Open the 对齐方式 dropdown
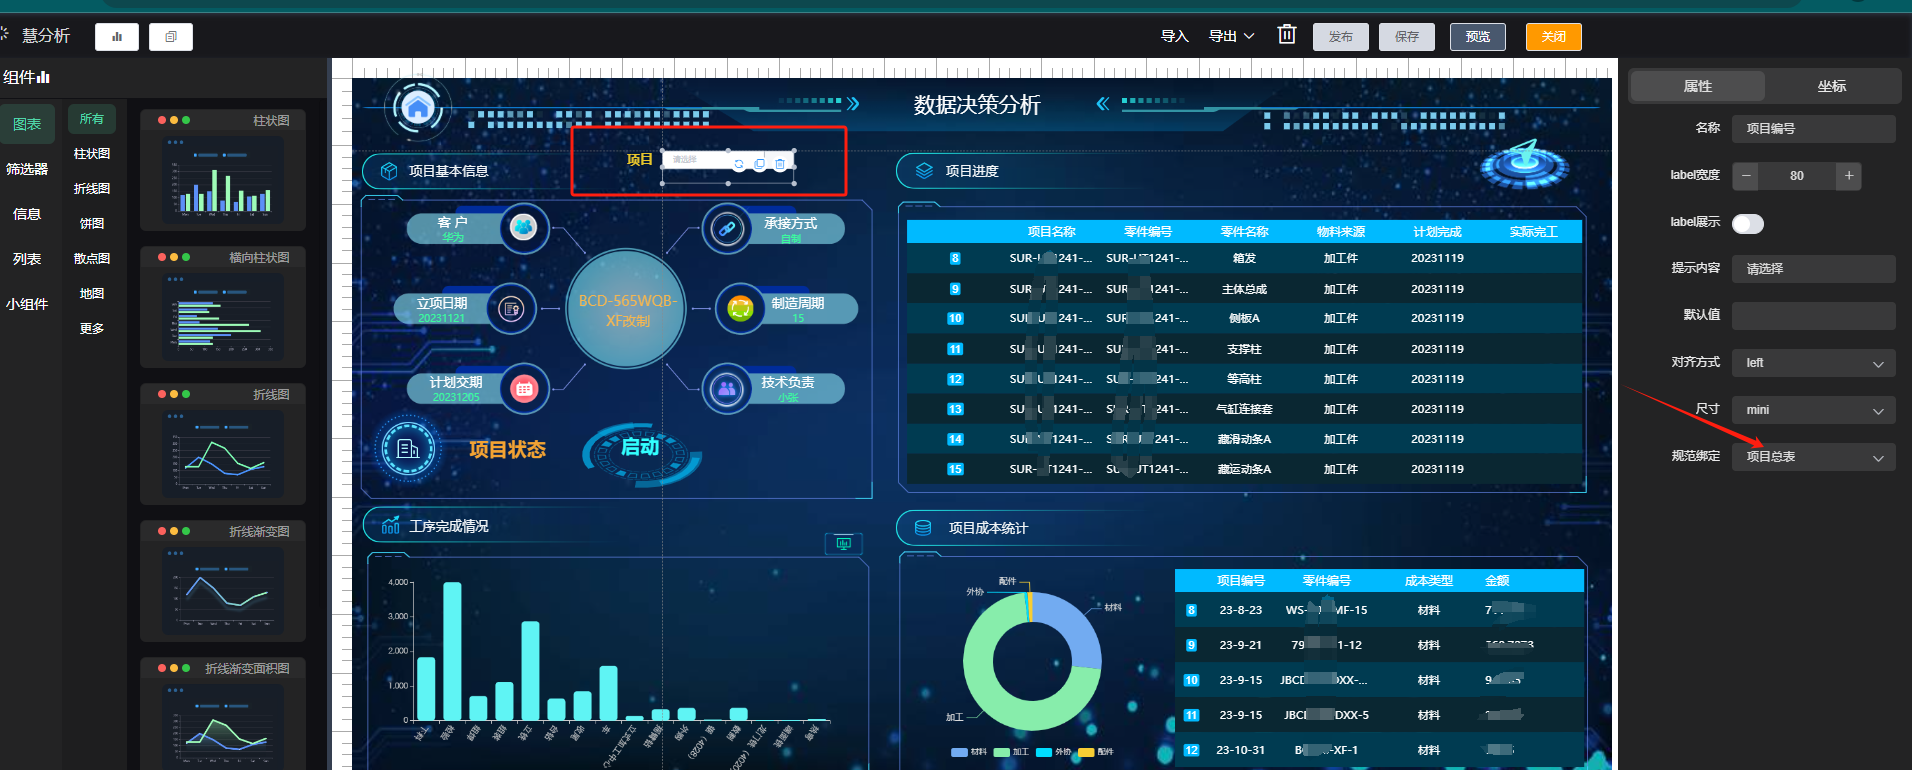This screenshot has width=1912, height=770. click(1813, 363)
